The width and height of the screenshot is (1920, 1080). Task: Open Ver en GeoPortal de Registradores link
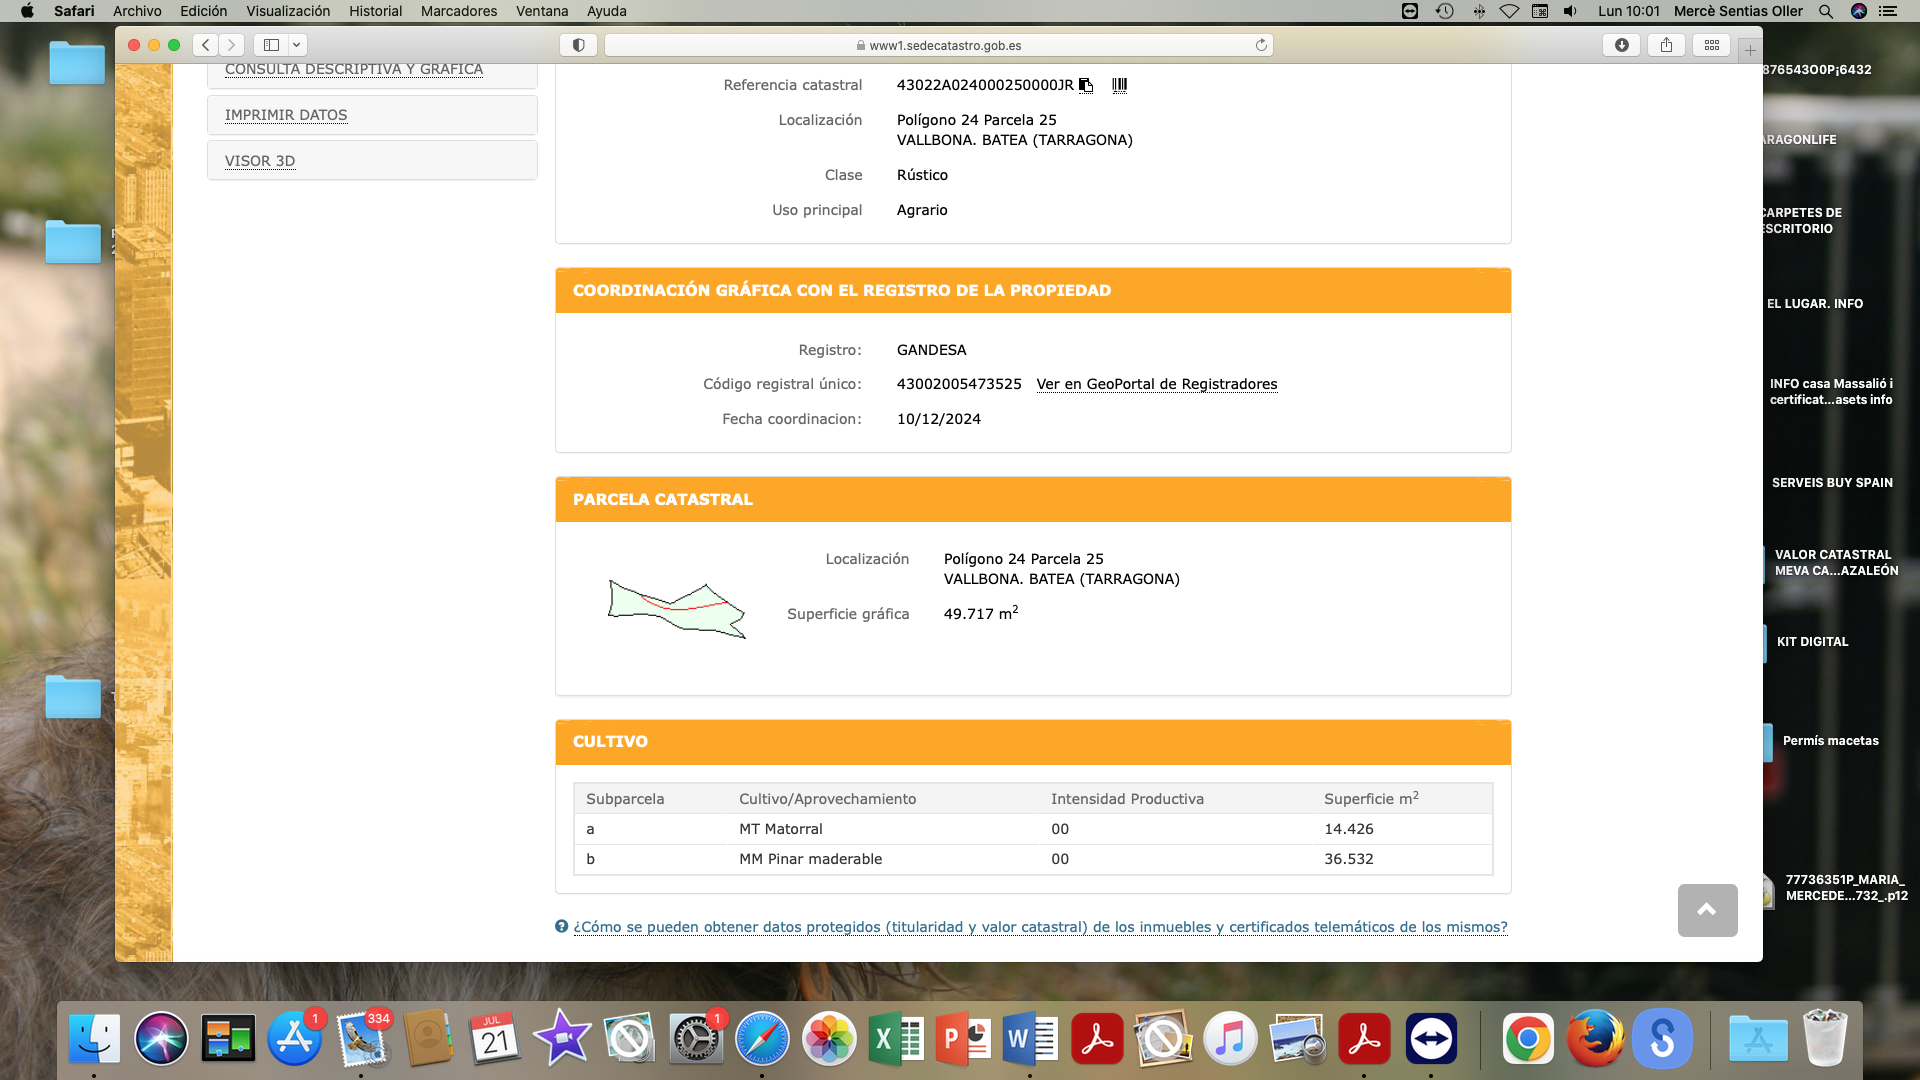(x=1156, y=384)
